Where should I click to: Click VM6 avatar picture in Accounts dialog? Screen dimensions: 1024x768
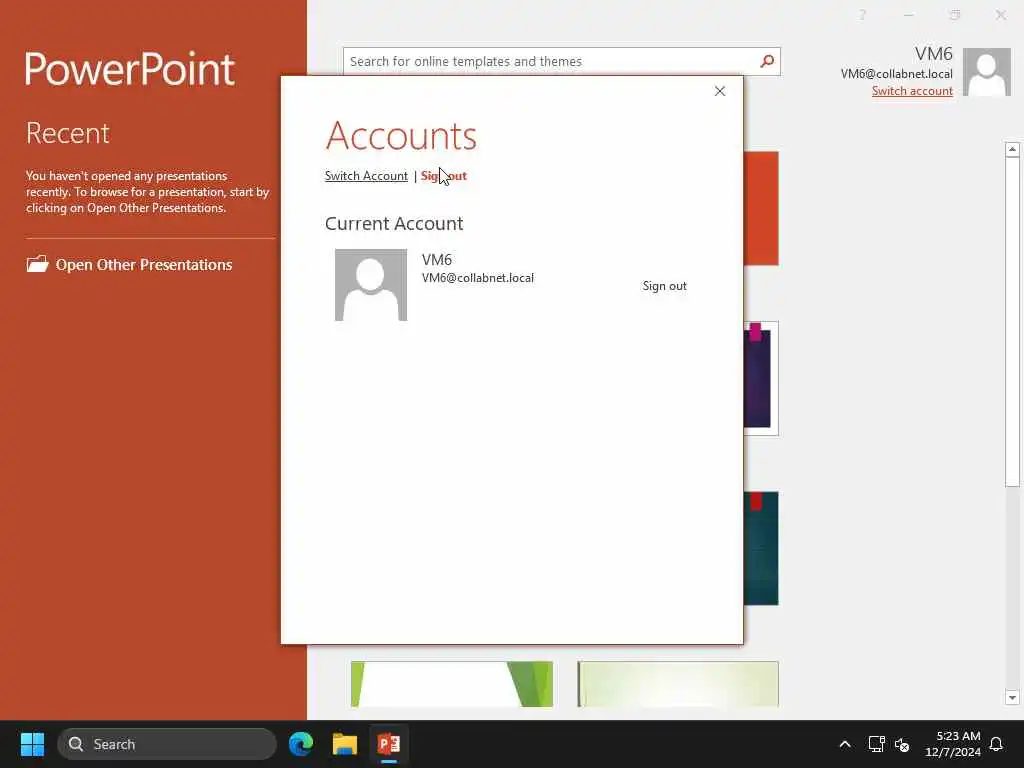371,285
